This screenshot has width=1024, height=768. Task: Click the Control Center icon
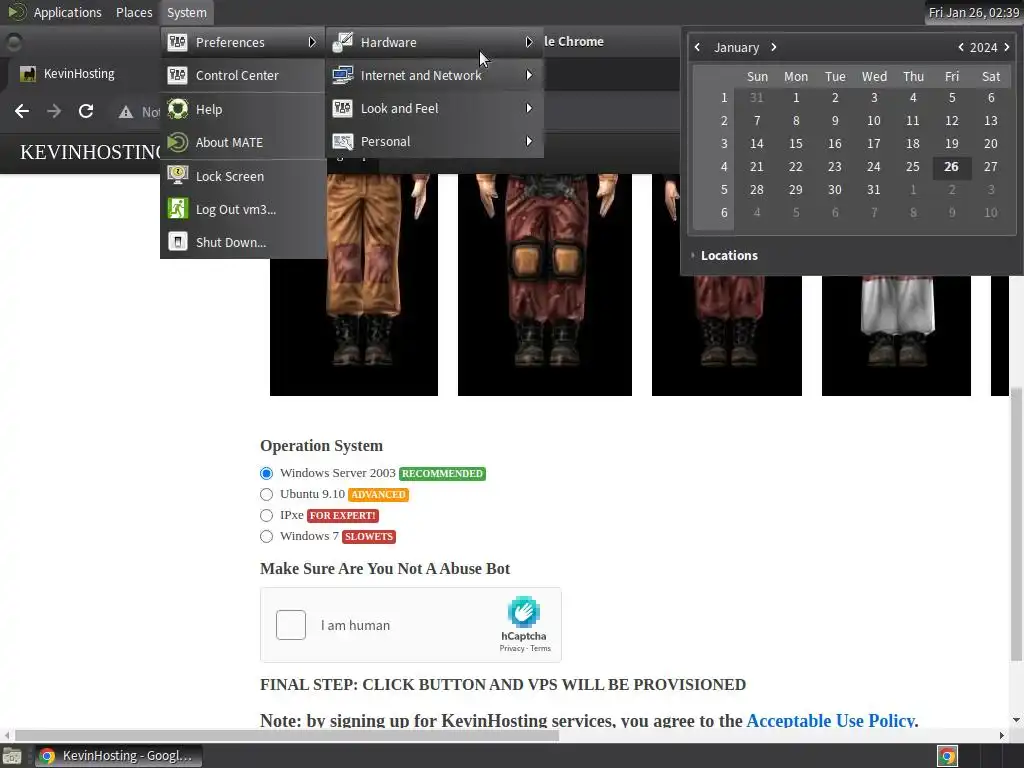click(178, 76)
